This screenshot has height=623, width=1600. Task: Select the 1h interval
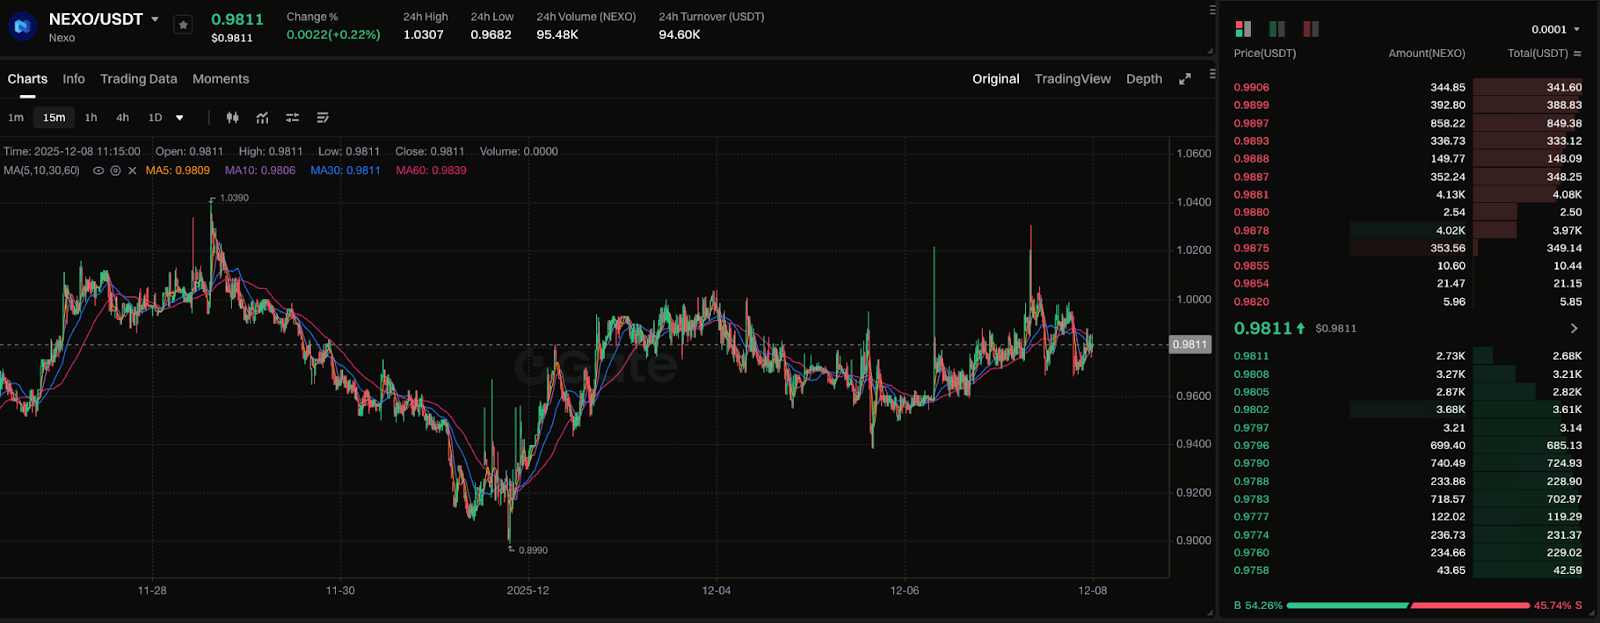point(91,118)
